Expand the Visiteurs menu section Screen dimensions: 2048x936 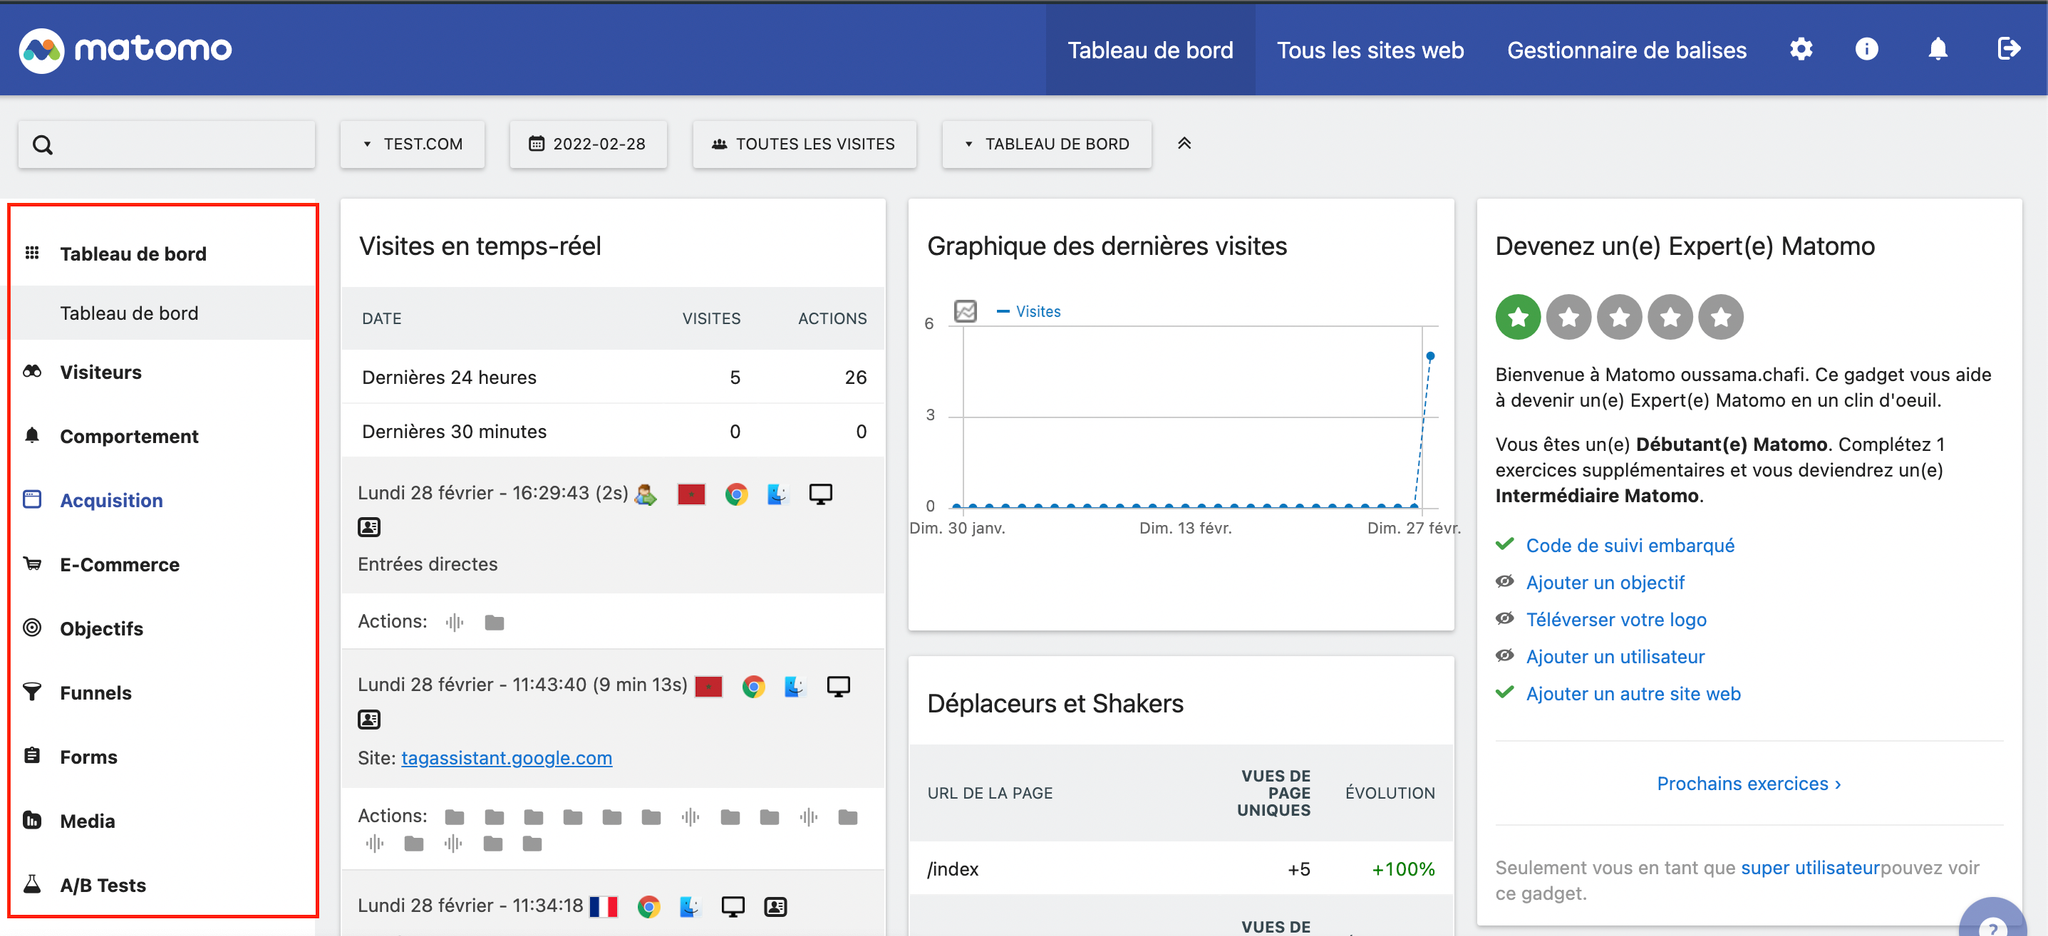click(101, 372)
